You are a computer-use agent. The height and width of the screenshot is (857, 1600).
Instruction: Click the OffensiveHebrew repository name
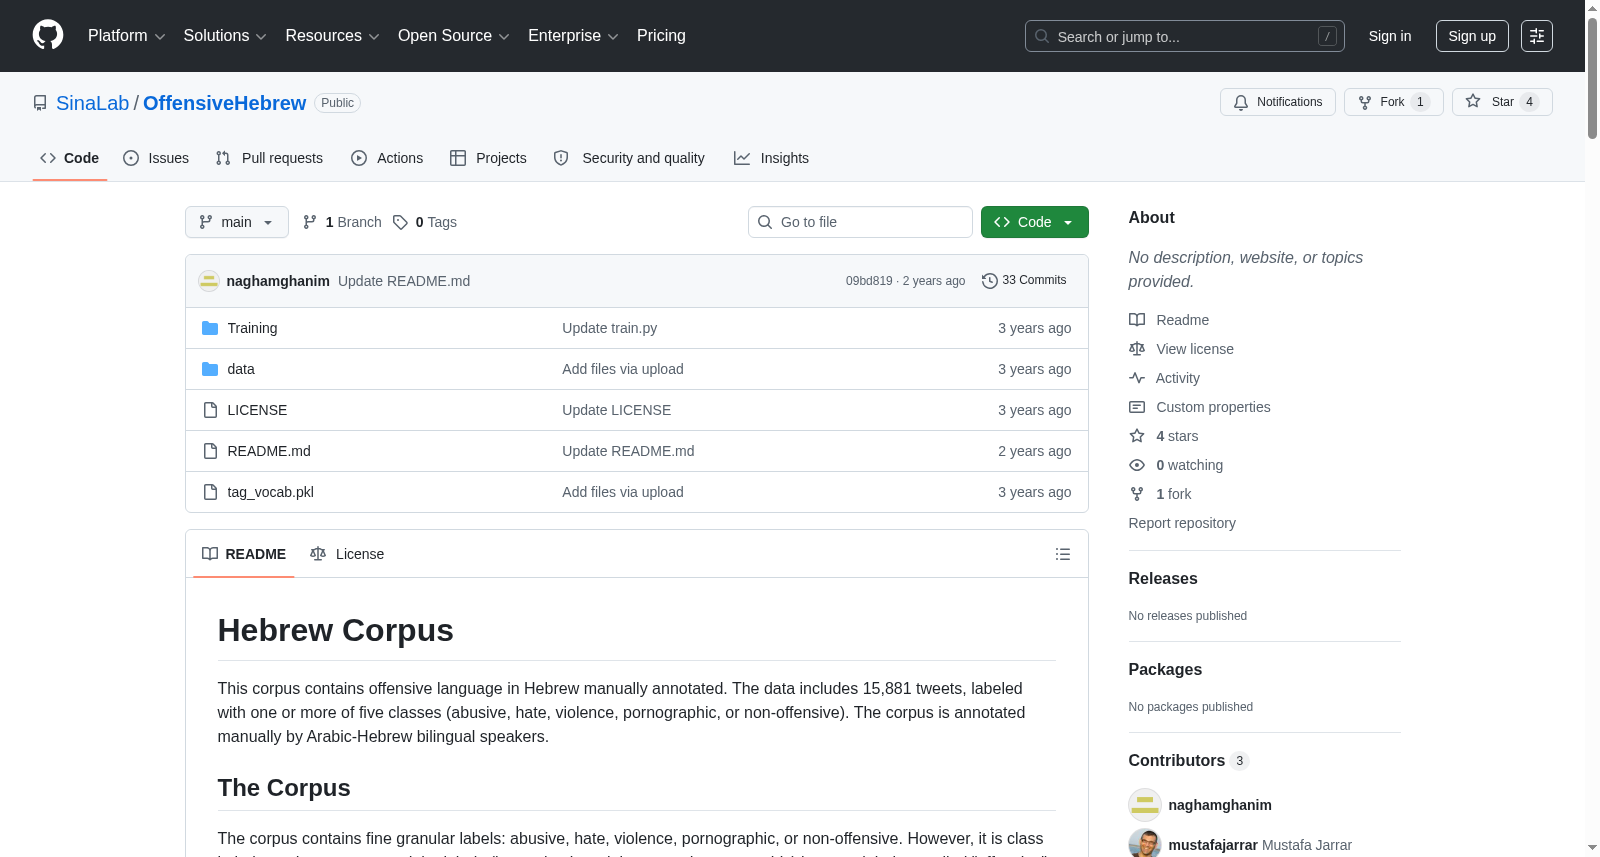pyautogui.click(x=225, y=103)
